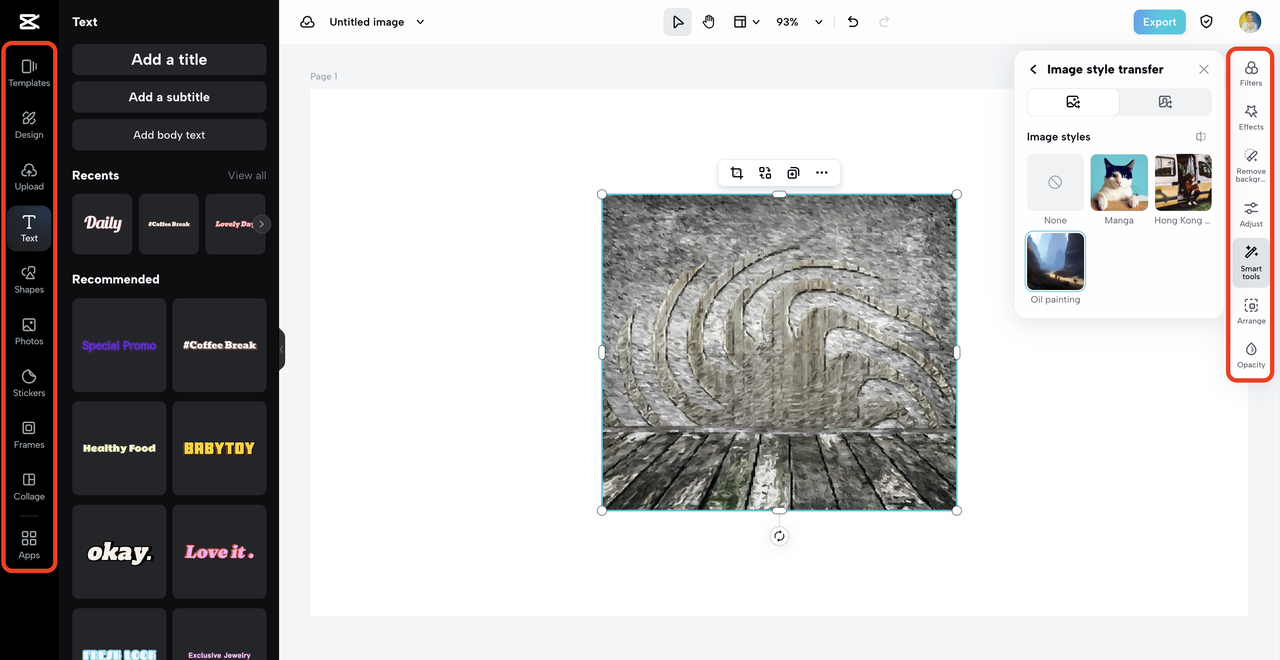This screenshot has width=1280, height=660.
Task: Open the Templates sidebar panel
Action: pos(29,72)
